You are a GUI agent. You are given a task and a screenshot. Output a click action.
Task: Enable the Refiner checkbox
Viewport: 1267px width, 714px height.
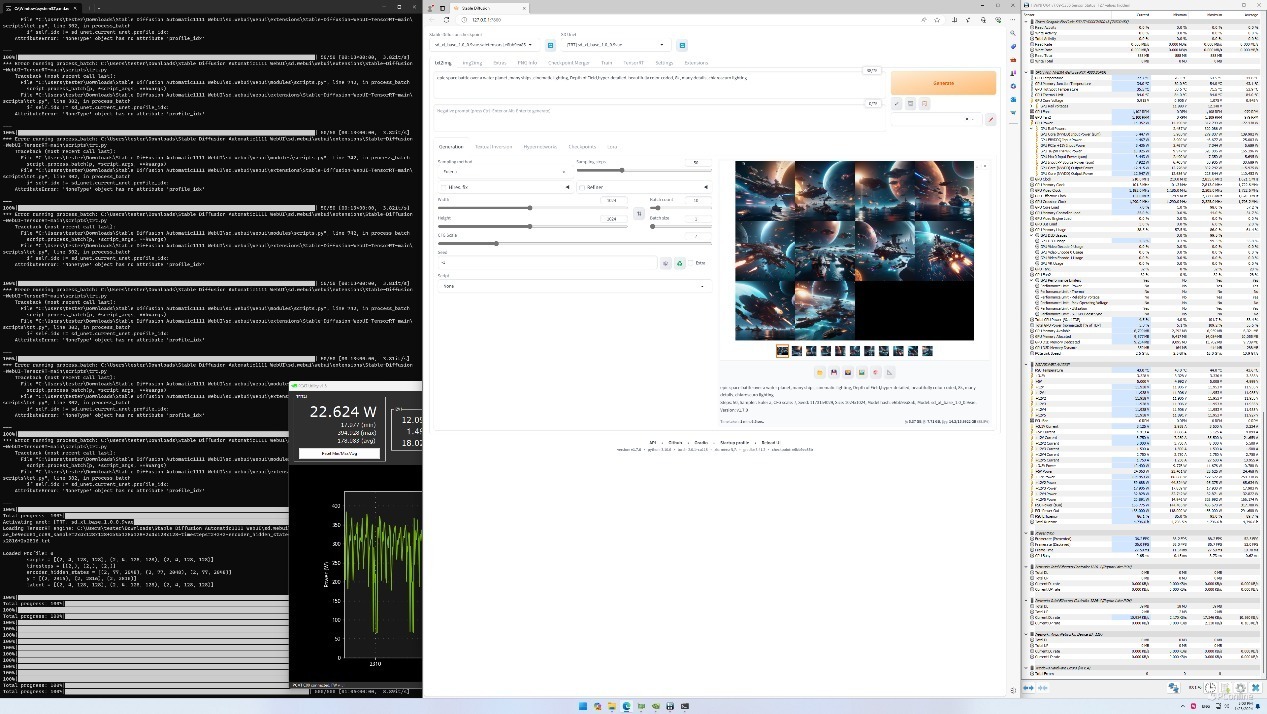(581, 187)
